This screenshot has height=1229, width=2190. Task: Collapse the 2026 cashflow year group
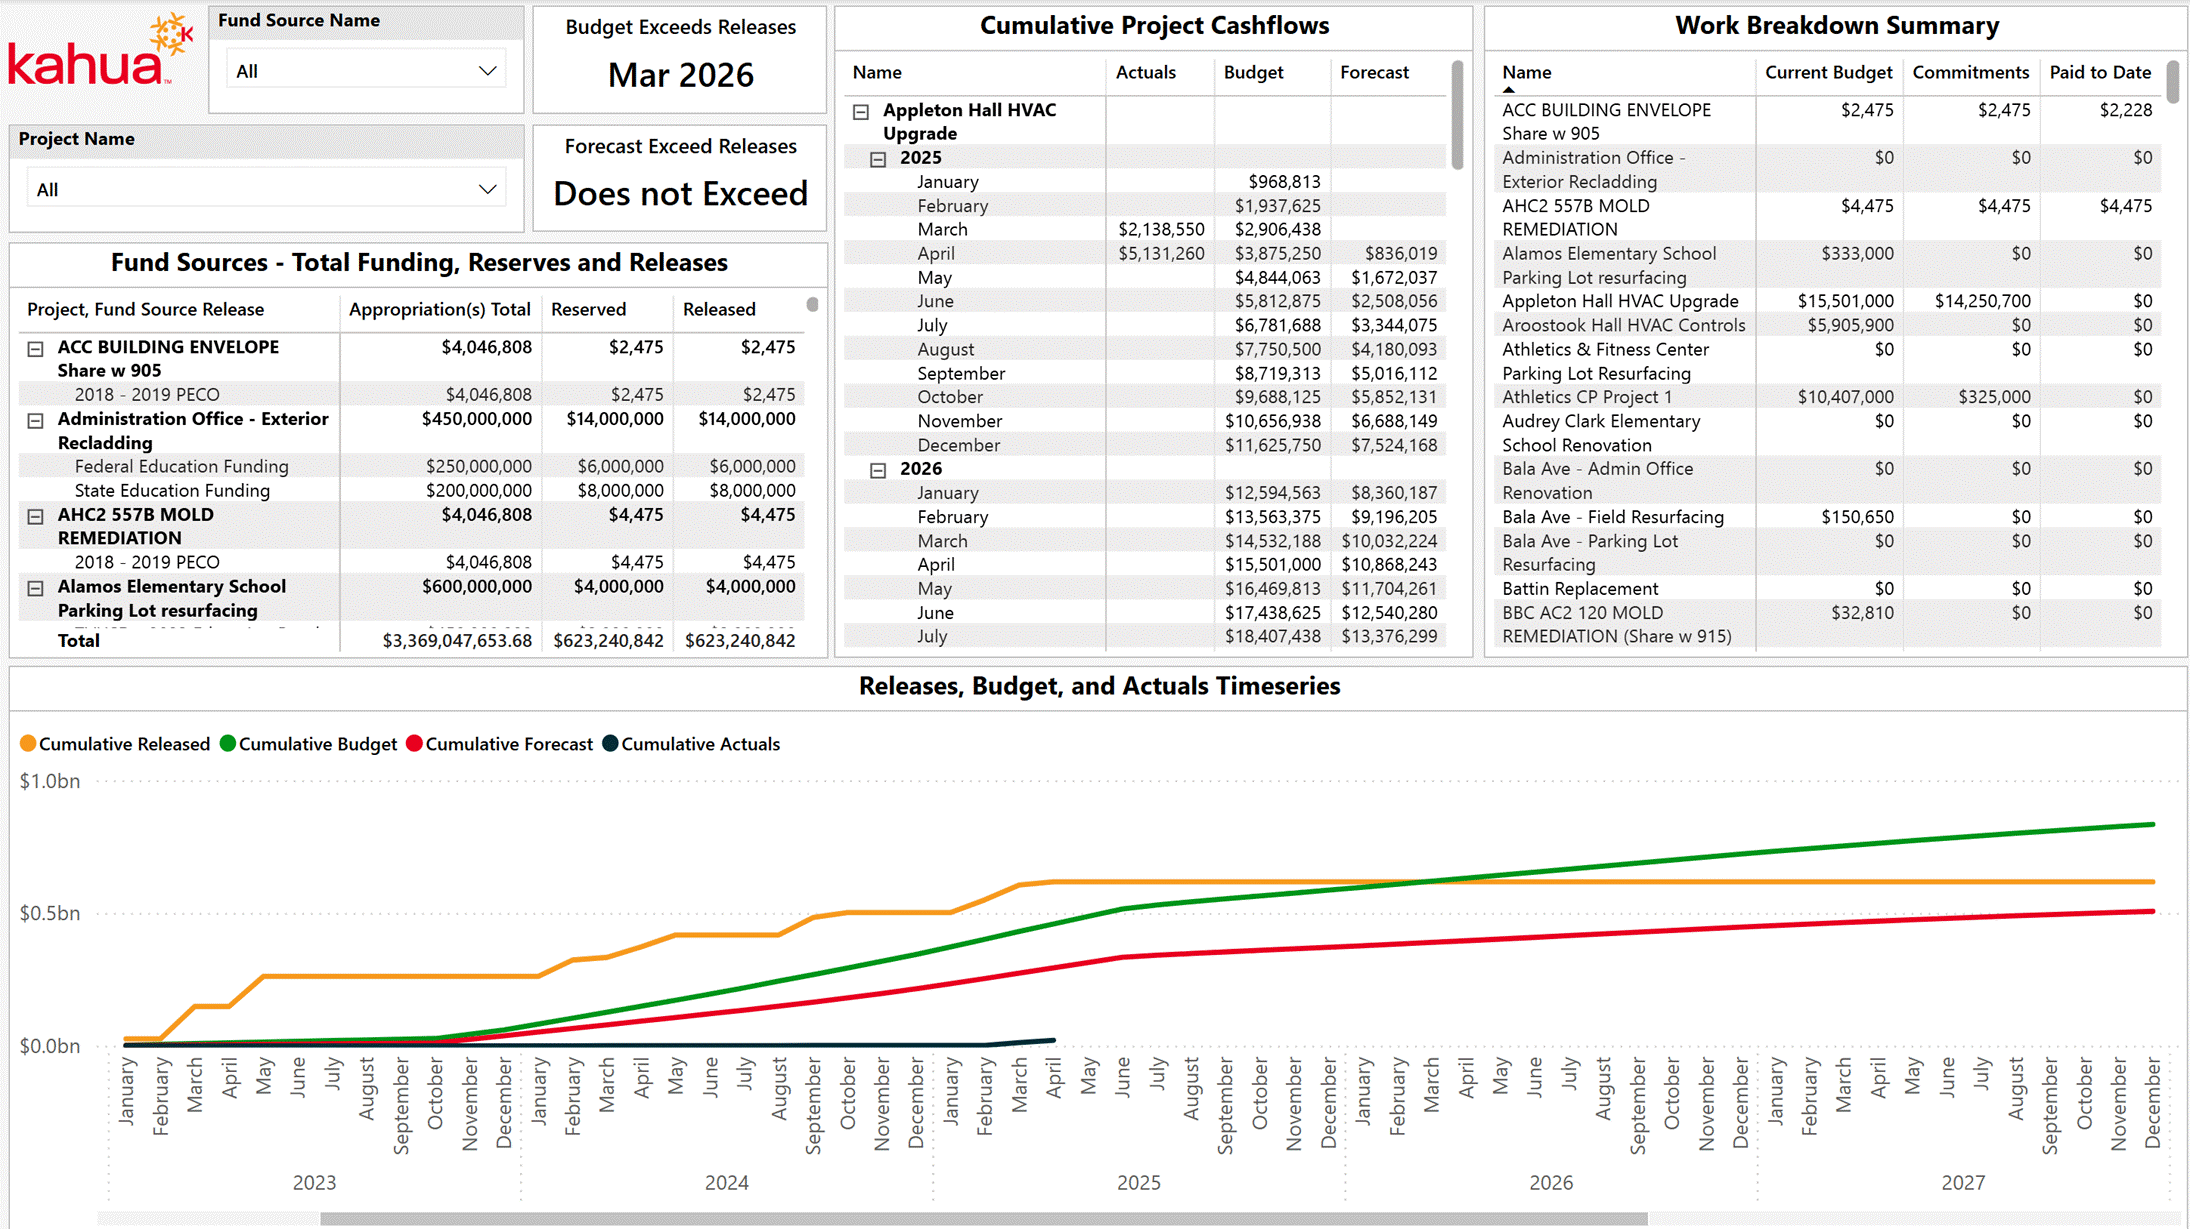click(x=878, y=470)
